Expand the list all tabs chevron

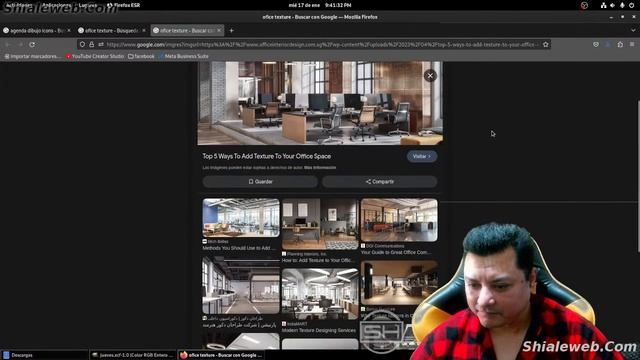pyautogui.click(x=633, y=31)
